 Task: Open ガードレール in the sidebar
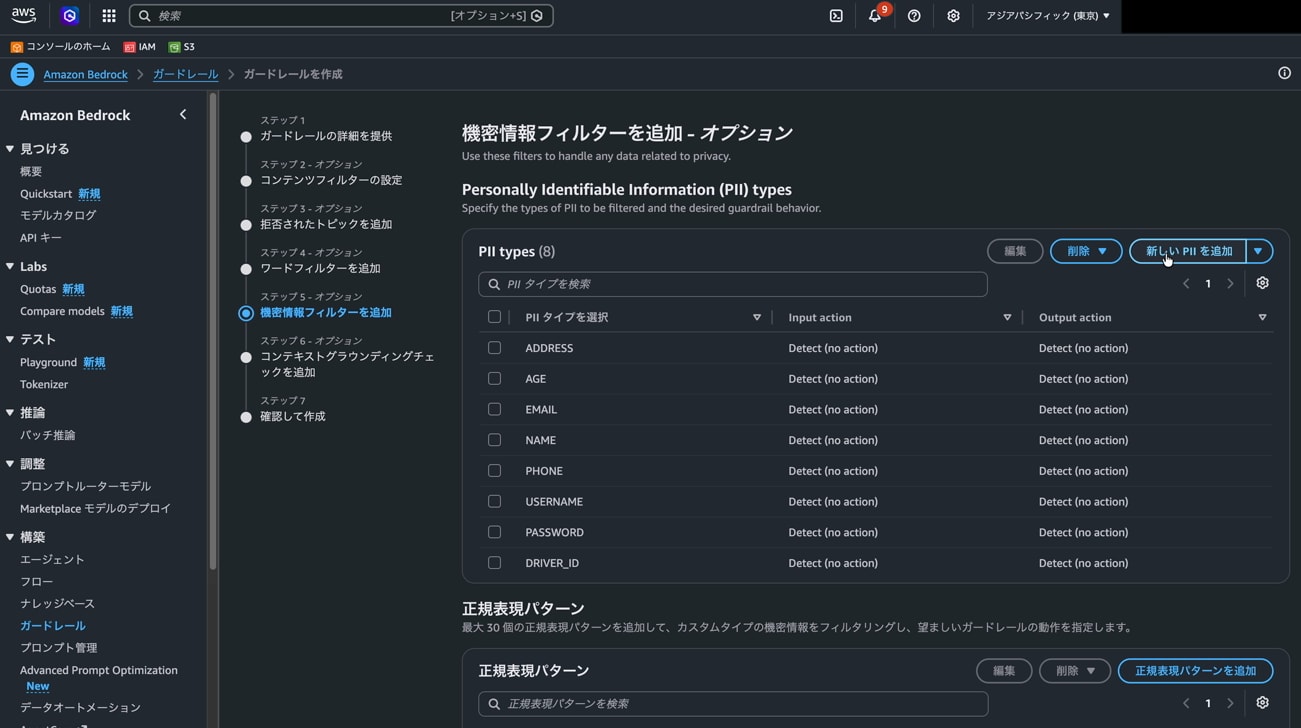tap(53, 626)
